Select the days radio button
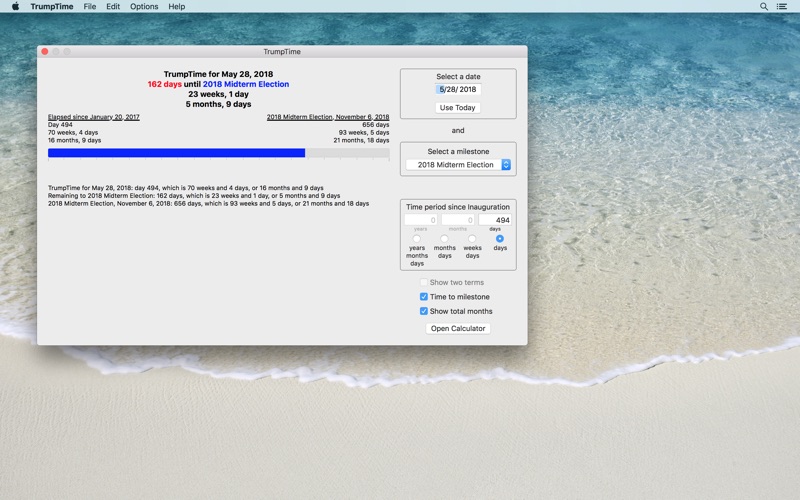The image size is (800, 500). click(499, 238)
